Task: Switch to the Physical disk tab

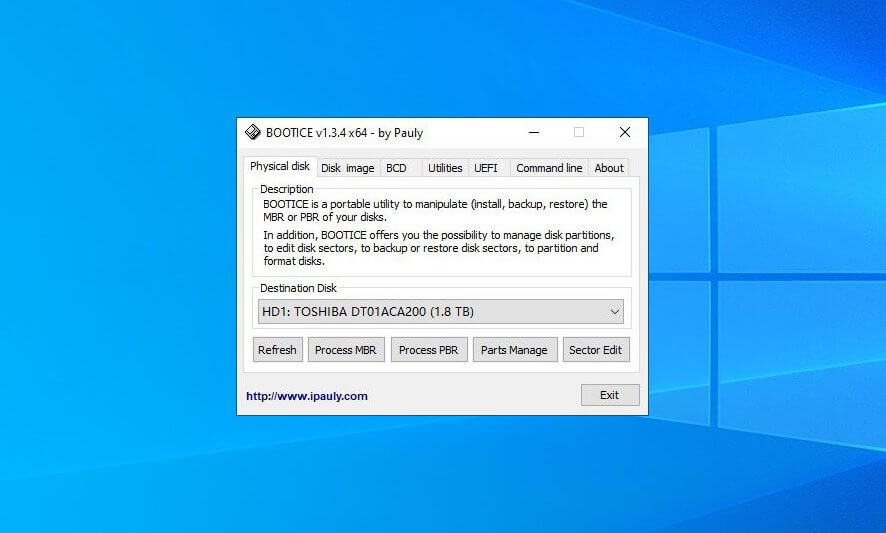Action: point(280,166)
